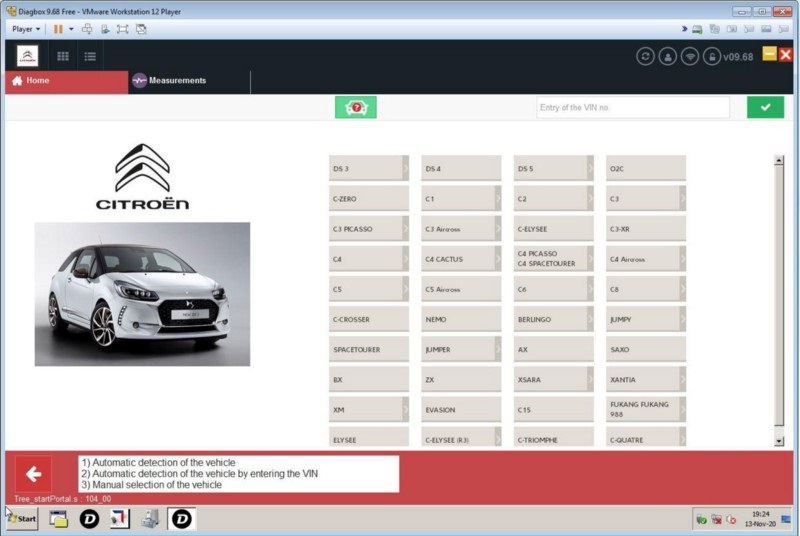The image size is (800, 536).
Task: Enter full screen mode VMware icon
Action: click(x=122, y=29)
